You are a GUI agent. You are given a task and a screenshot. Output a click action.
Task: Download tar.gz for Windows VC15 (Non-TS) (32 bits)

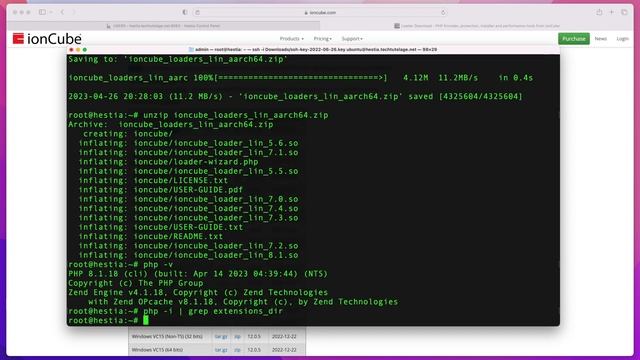point(221,337)
